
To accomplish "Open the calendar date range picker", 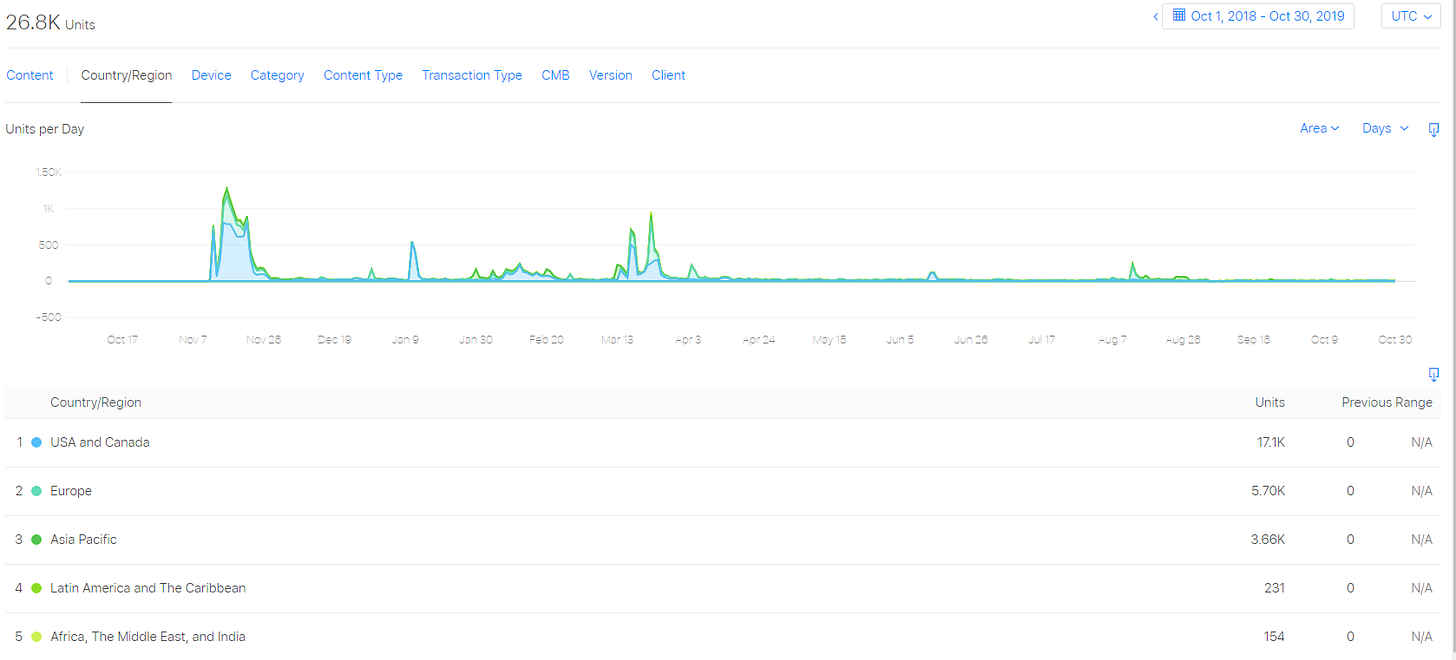I will tap(1258, 16).
